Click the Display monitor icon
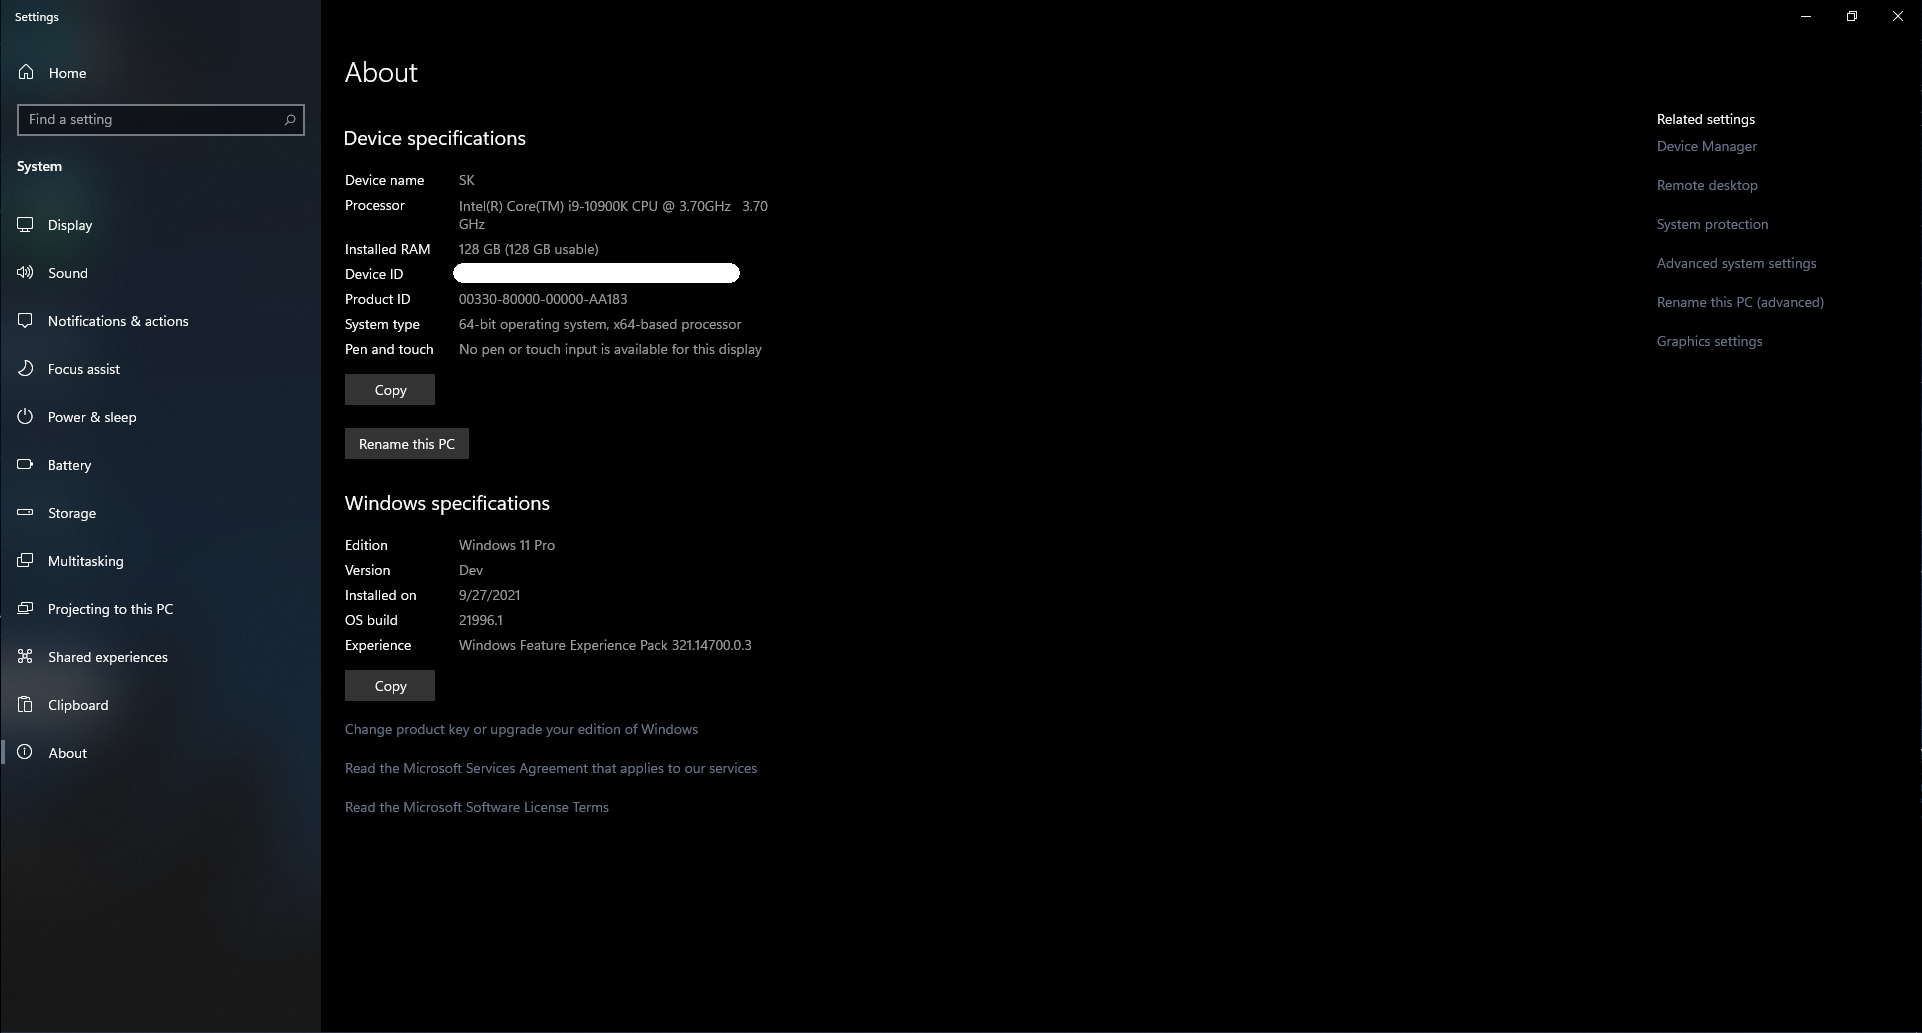This screenshot has height=1033, width=1922. [26, 225]
